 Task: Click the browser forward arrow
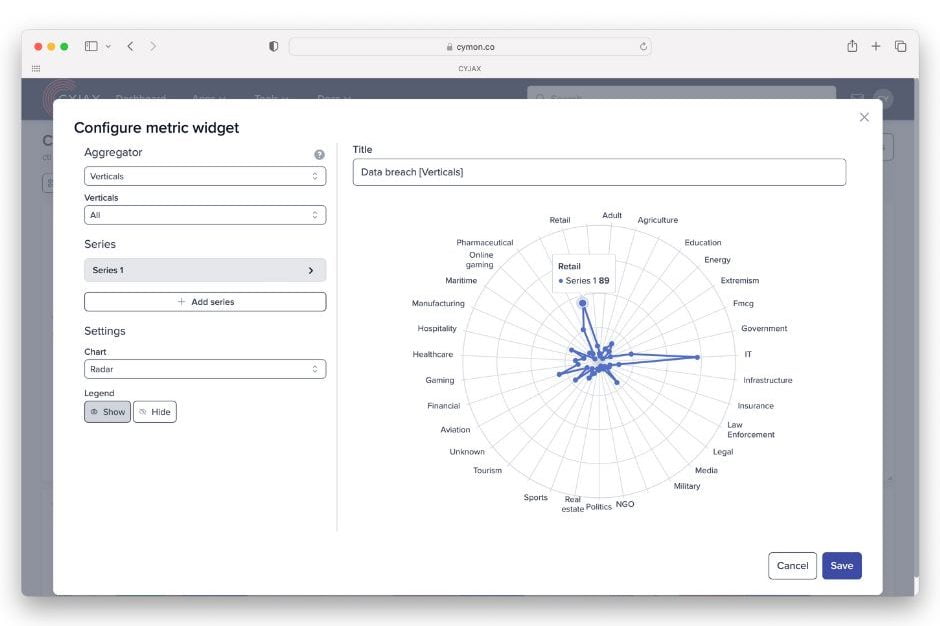pos(153,46)
